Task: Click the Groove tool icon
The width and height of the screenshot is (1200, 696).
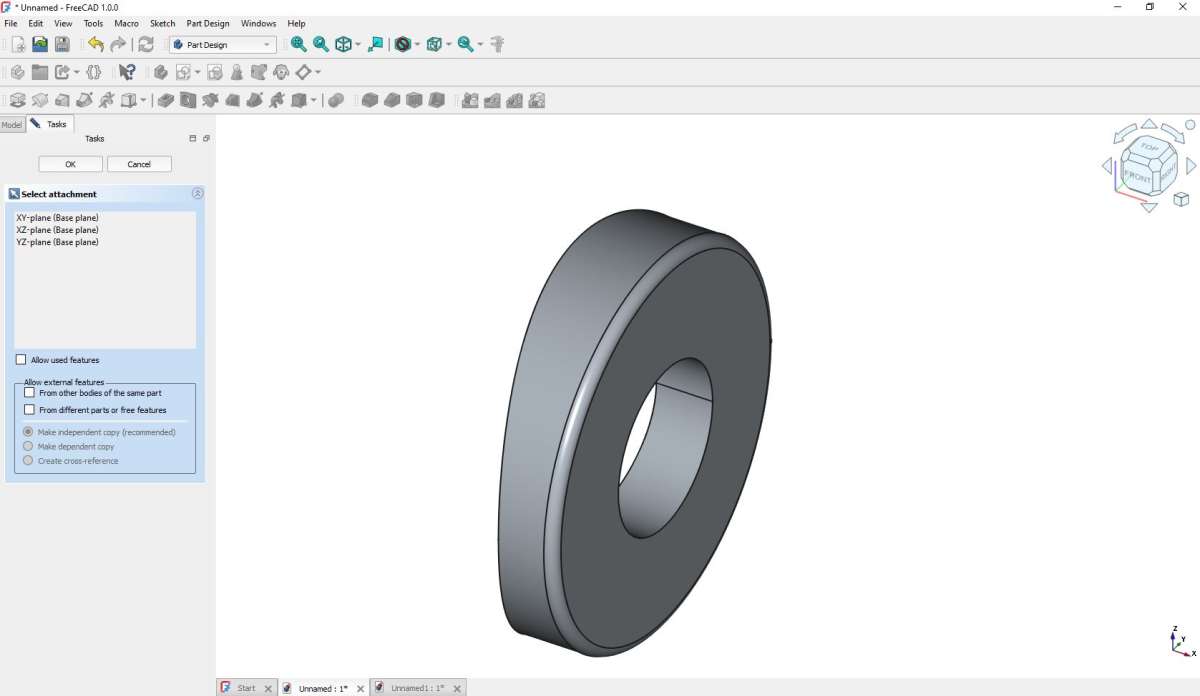Action: point(210,100)
